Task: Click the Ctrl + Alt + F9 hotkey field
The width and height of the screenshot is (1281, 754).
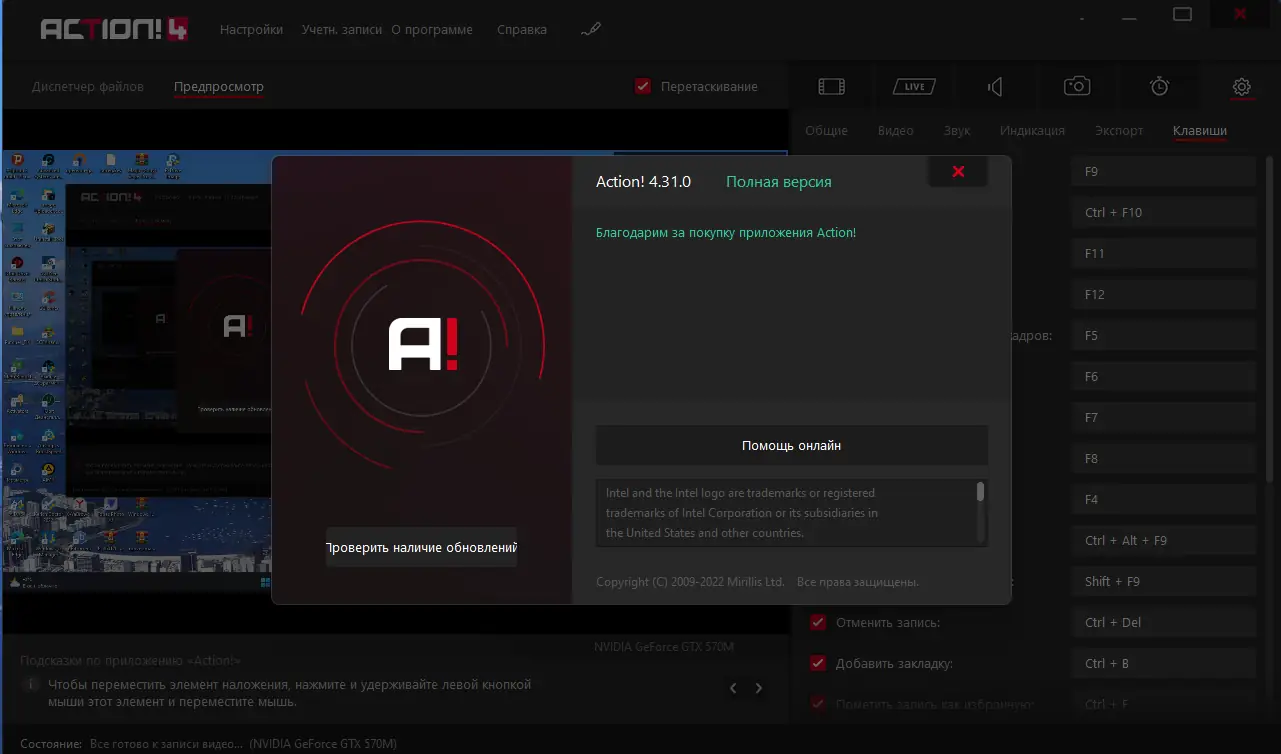Action: point(1163,541)
